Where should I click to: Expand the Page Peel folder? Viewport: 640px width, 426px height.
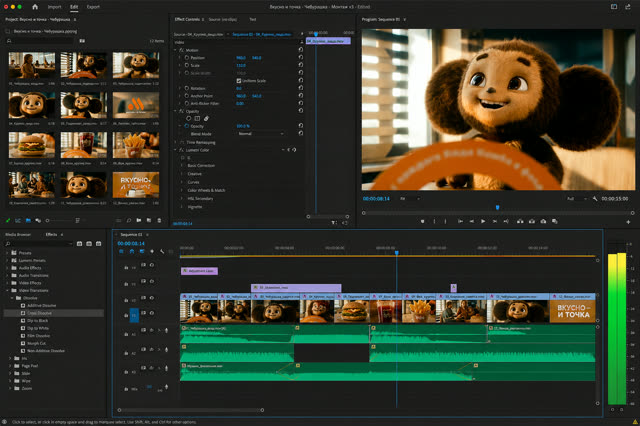tap(10, 366)
